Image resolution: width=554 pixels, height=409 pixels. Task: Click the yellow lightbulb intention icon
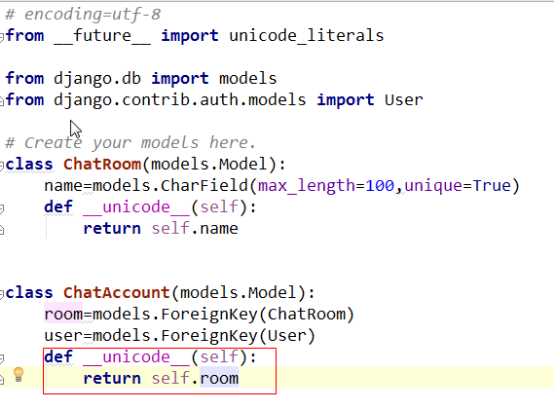click(x=18, y=374)
